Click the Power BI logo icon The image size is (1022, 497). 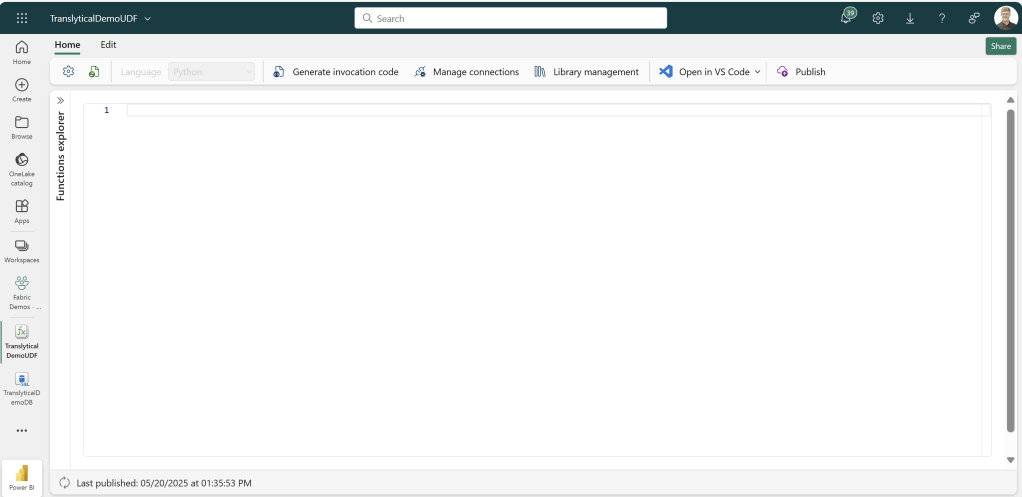[22, 474]
